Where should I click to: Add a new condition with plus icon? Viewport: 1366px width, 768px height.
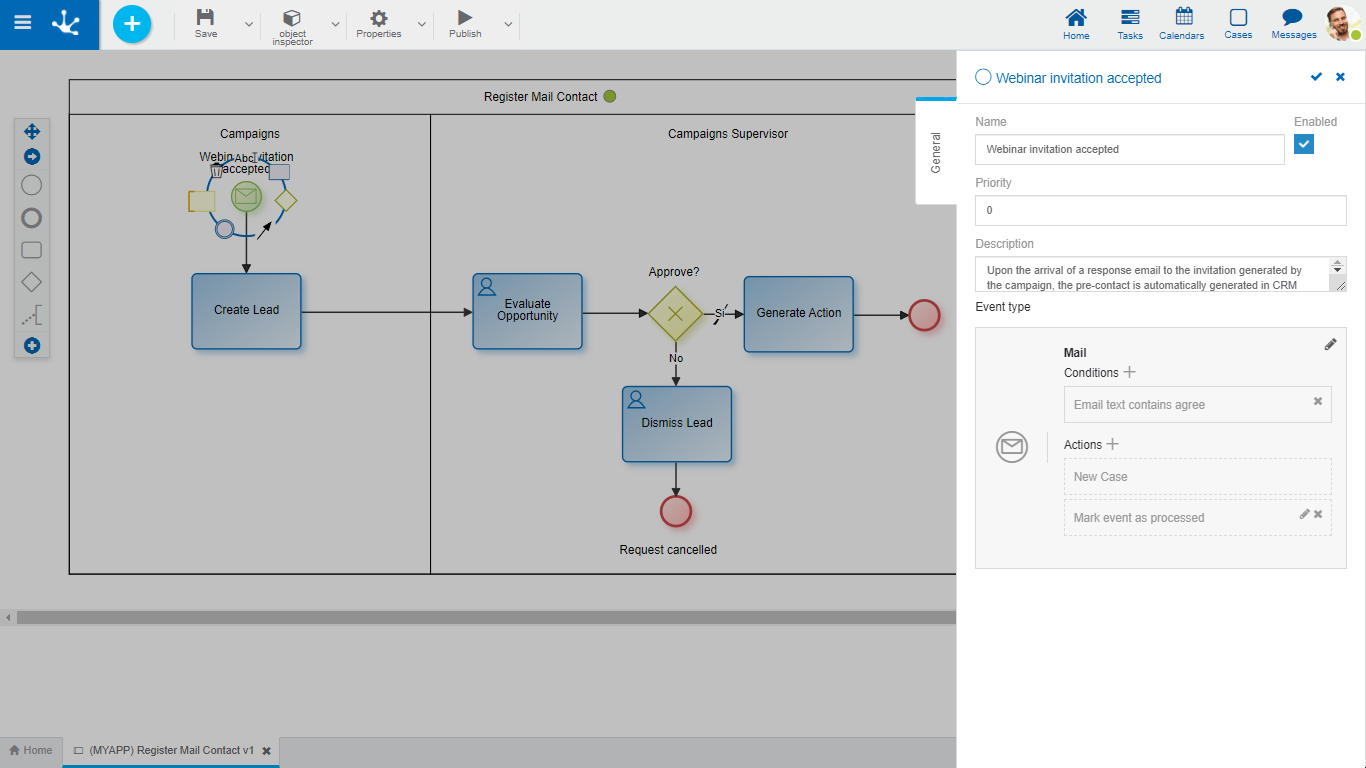click(x=1130, y=372)
